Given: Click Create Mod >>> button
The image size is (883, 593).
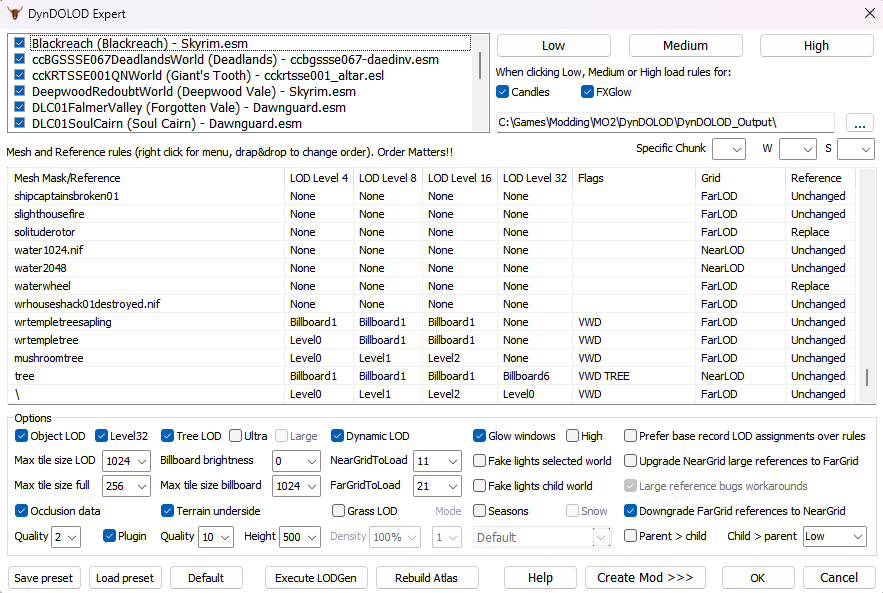Looking at the screenshot, I should tap(645, 578).
